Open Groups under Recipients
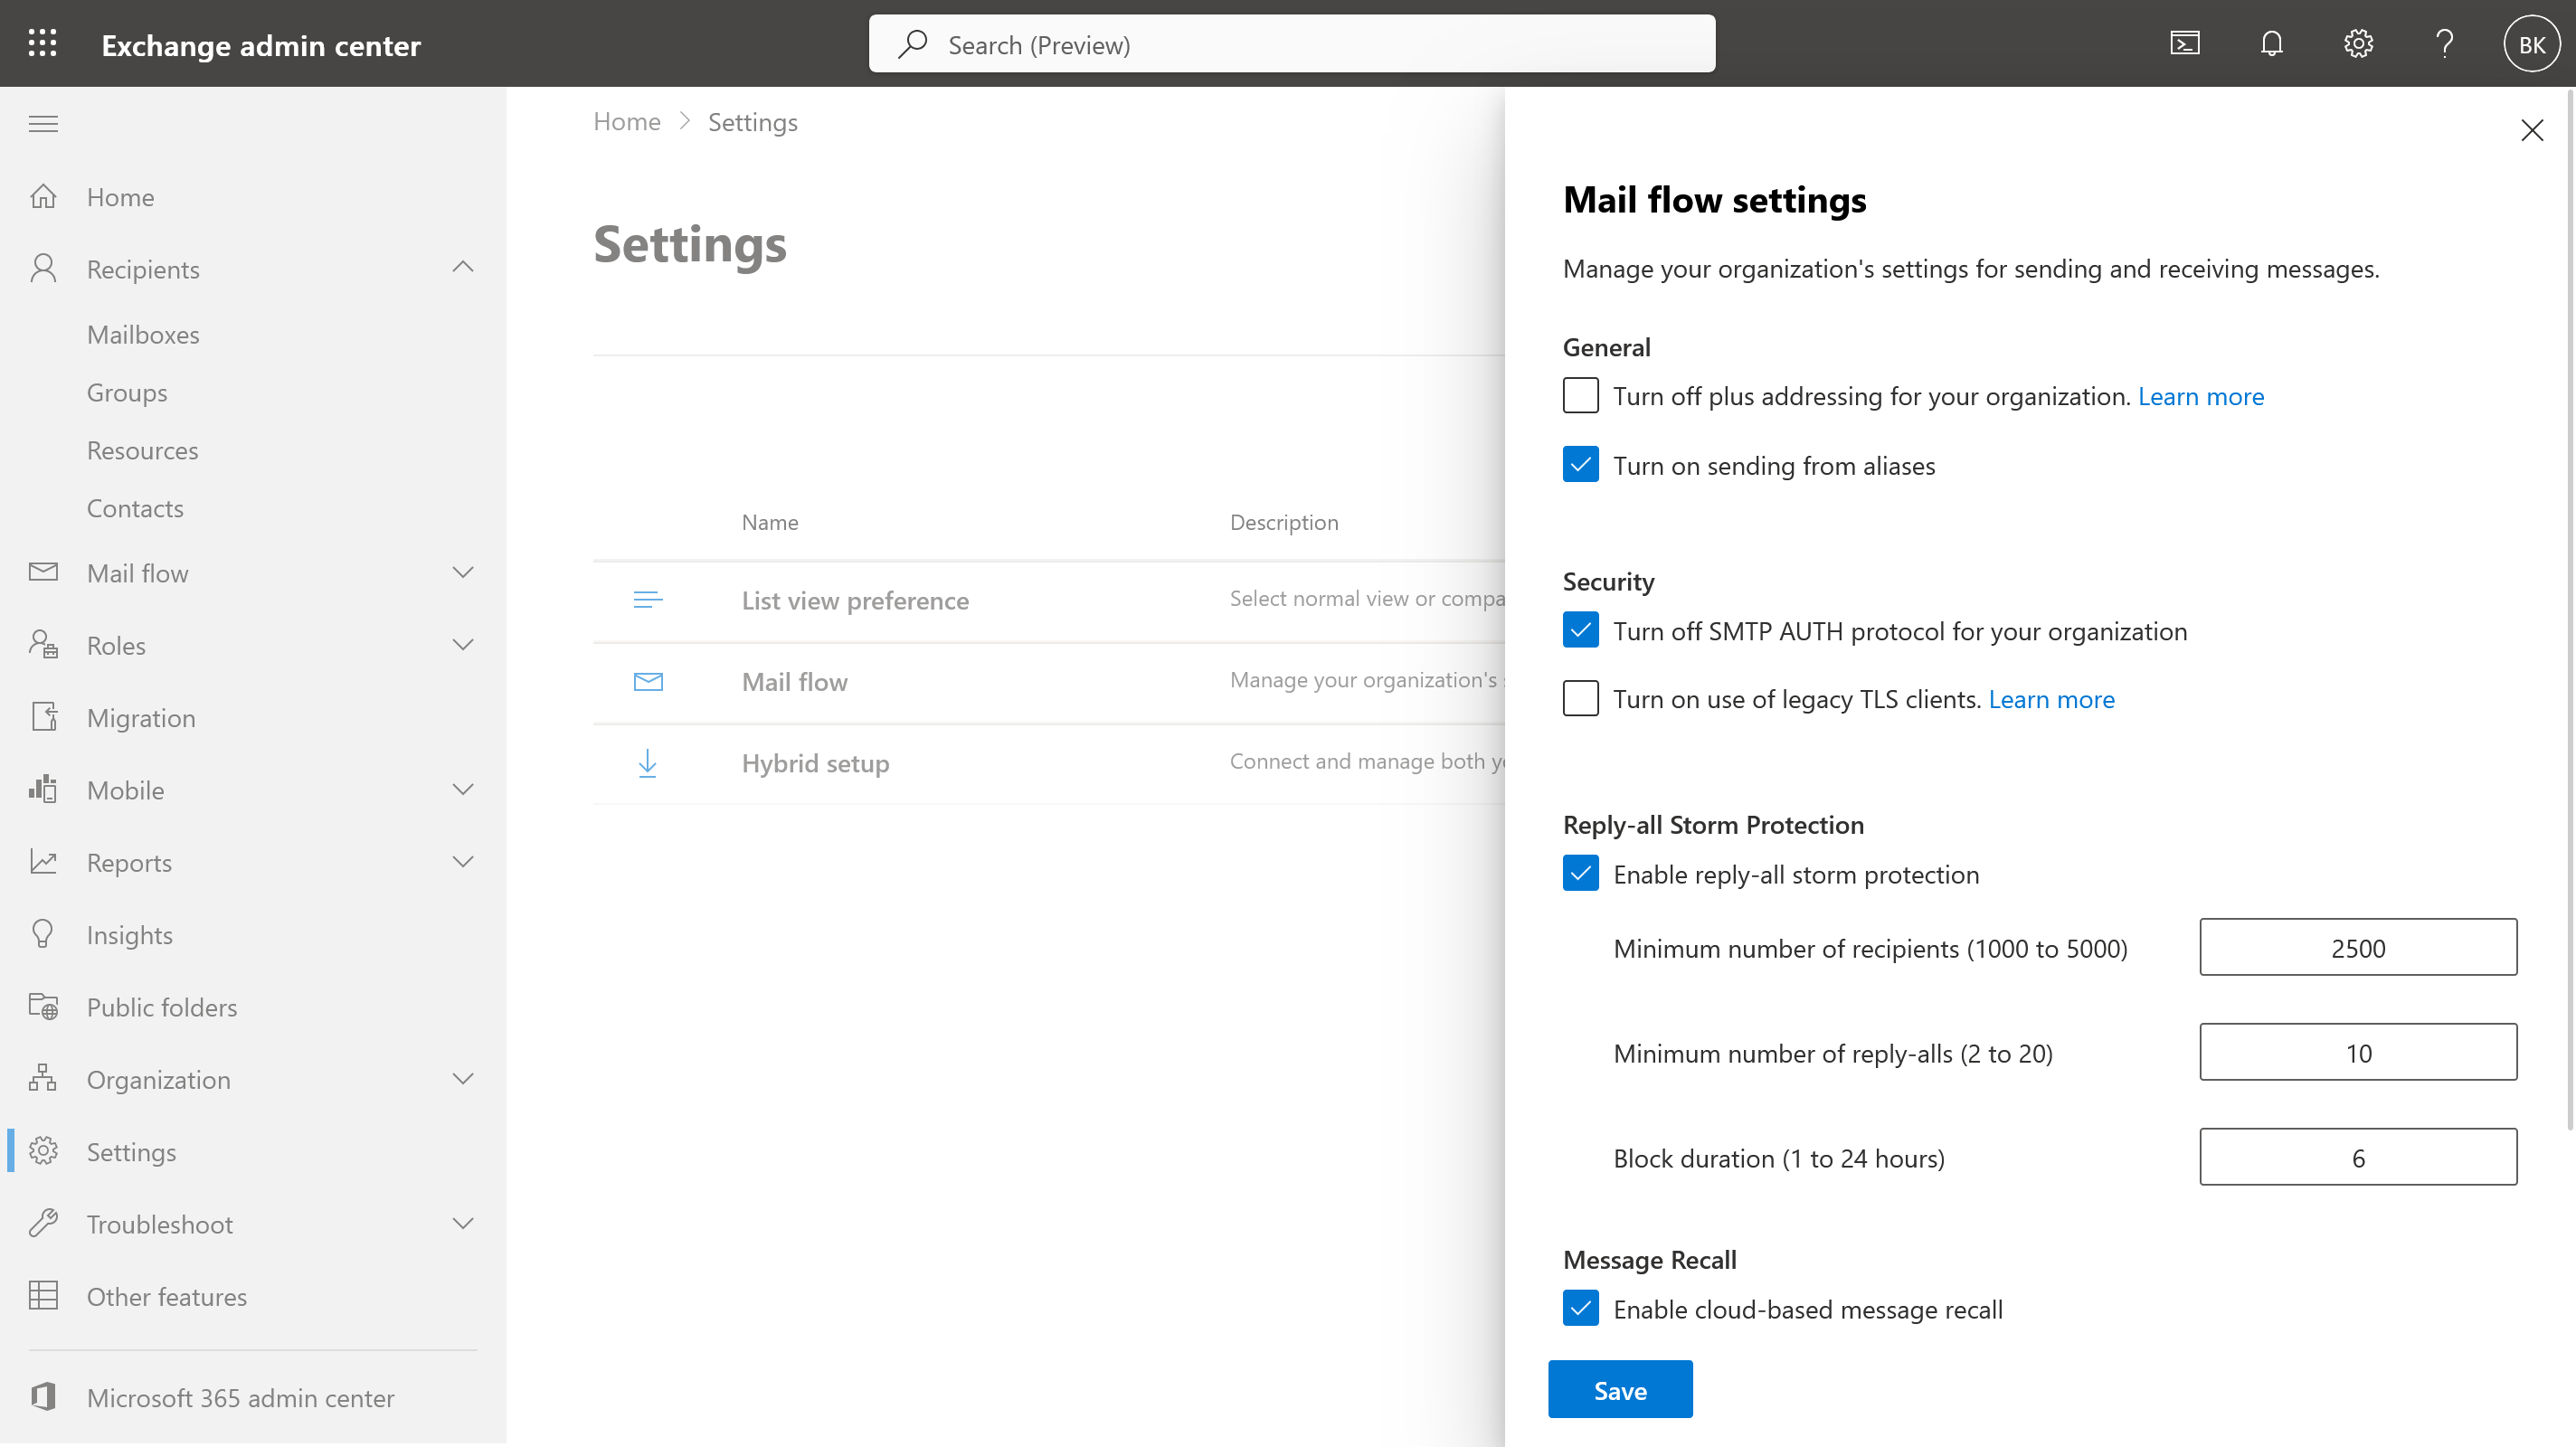This screenshot has height=1447, width=2576. (x=127, y=392)
